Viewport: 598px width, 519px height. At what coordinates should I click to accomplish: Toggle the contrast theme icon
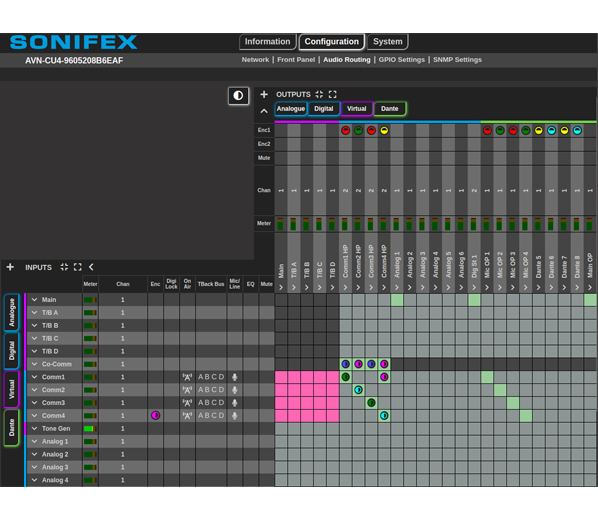pyautogui.click(x=238, y=95)
